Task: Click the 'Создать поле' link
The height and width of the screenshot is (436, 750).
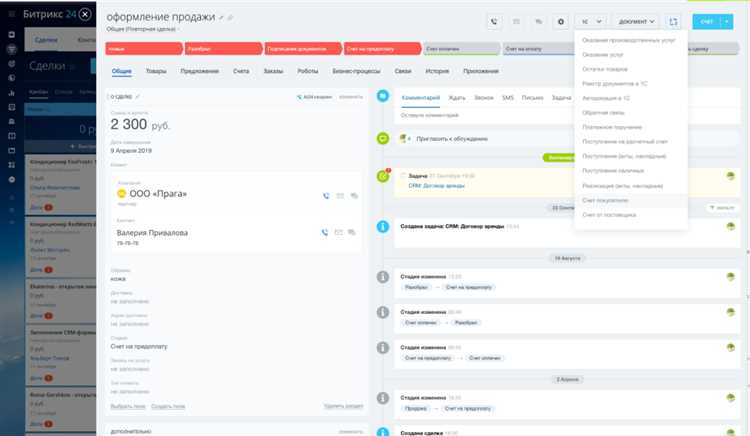Action: click(168, 406)
